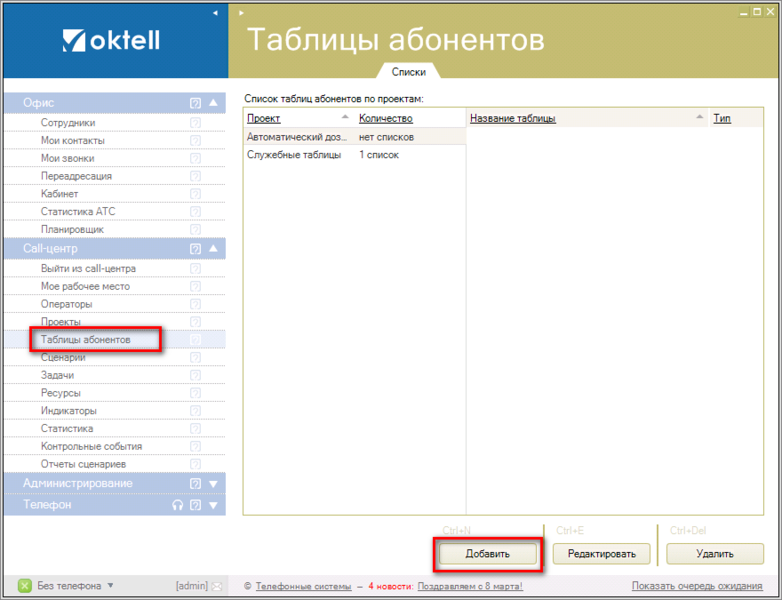Viewport: 782px width, 600px height.
Task: Click help icon next to Контрольные события
Action: 196,447
